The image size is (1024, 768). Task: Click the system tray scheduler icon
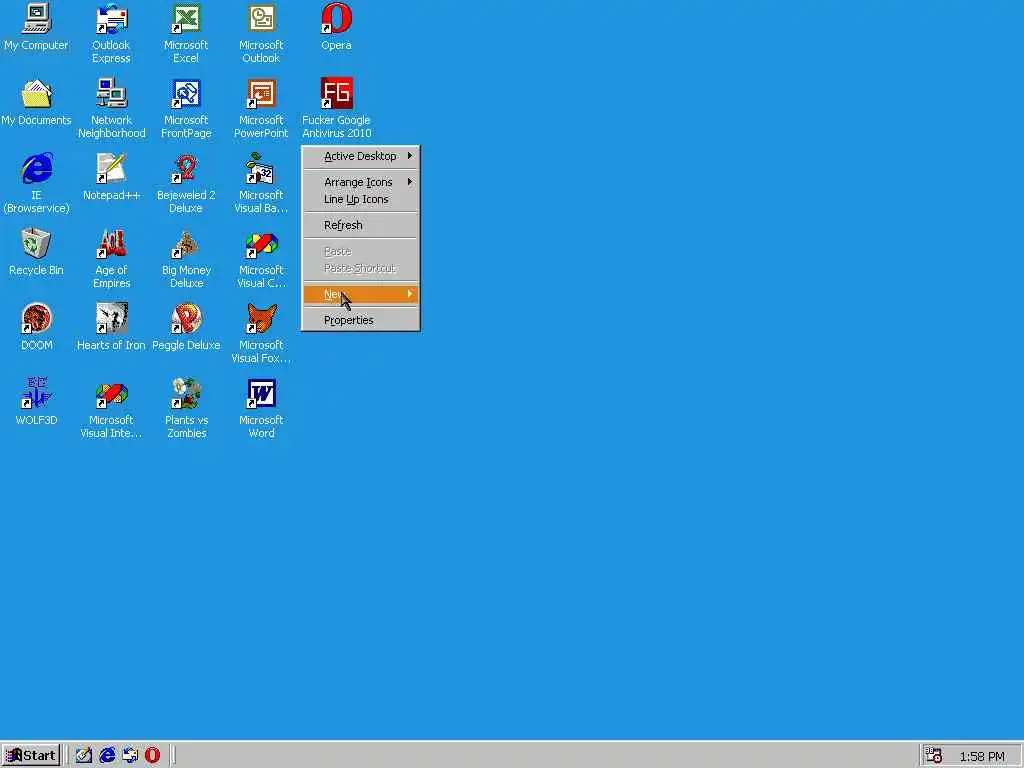click(934, 756)
